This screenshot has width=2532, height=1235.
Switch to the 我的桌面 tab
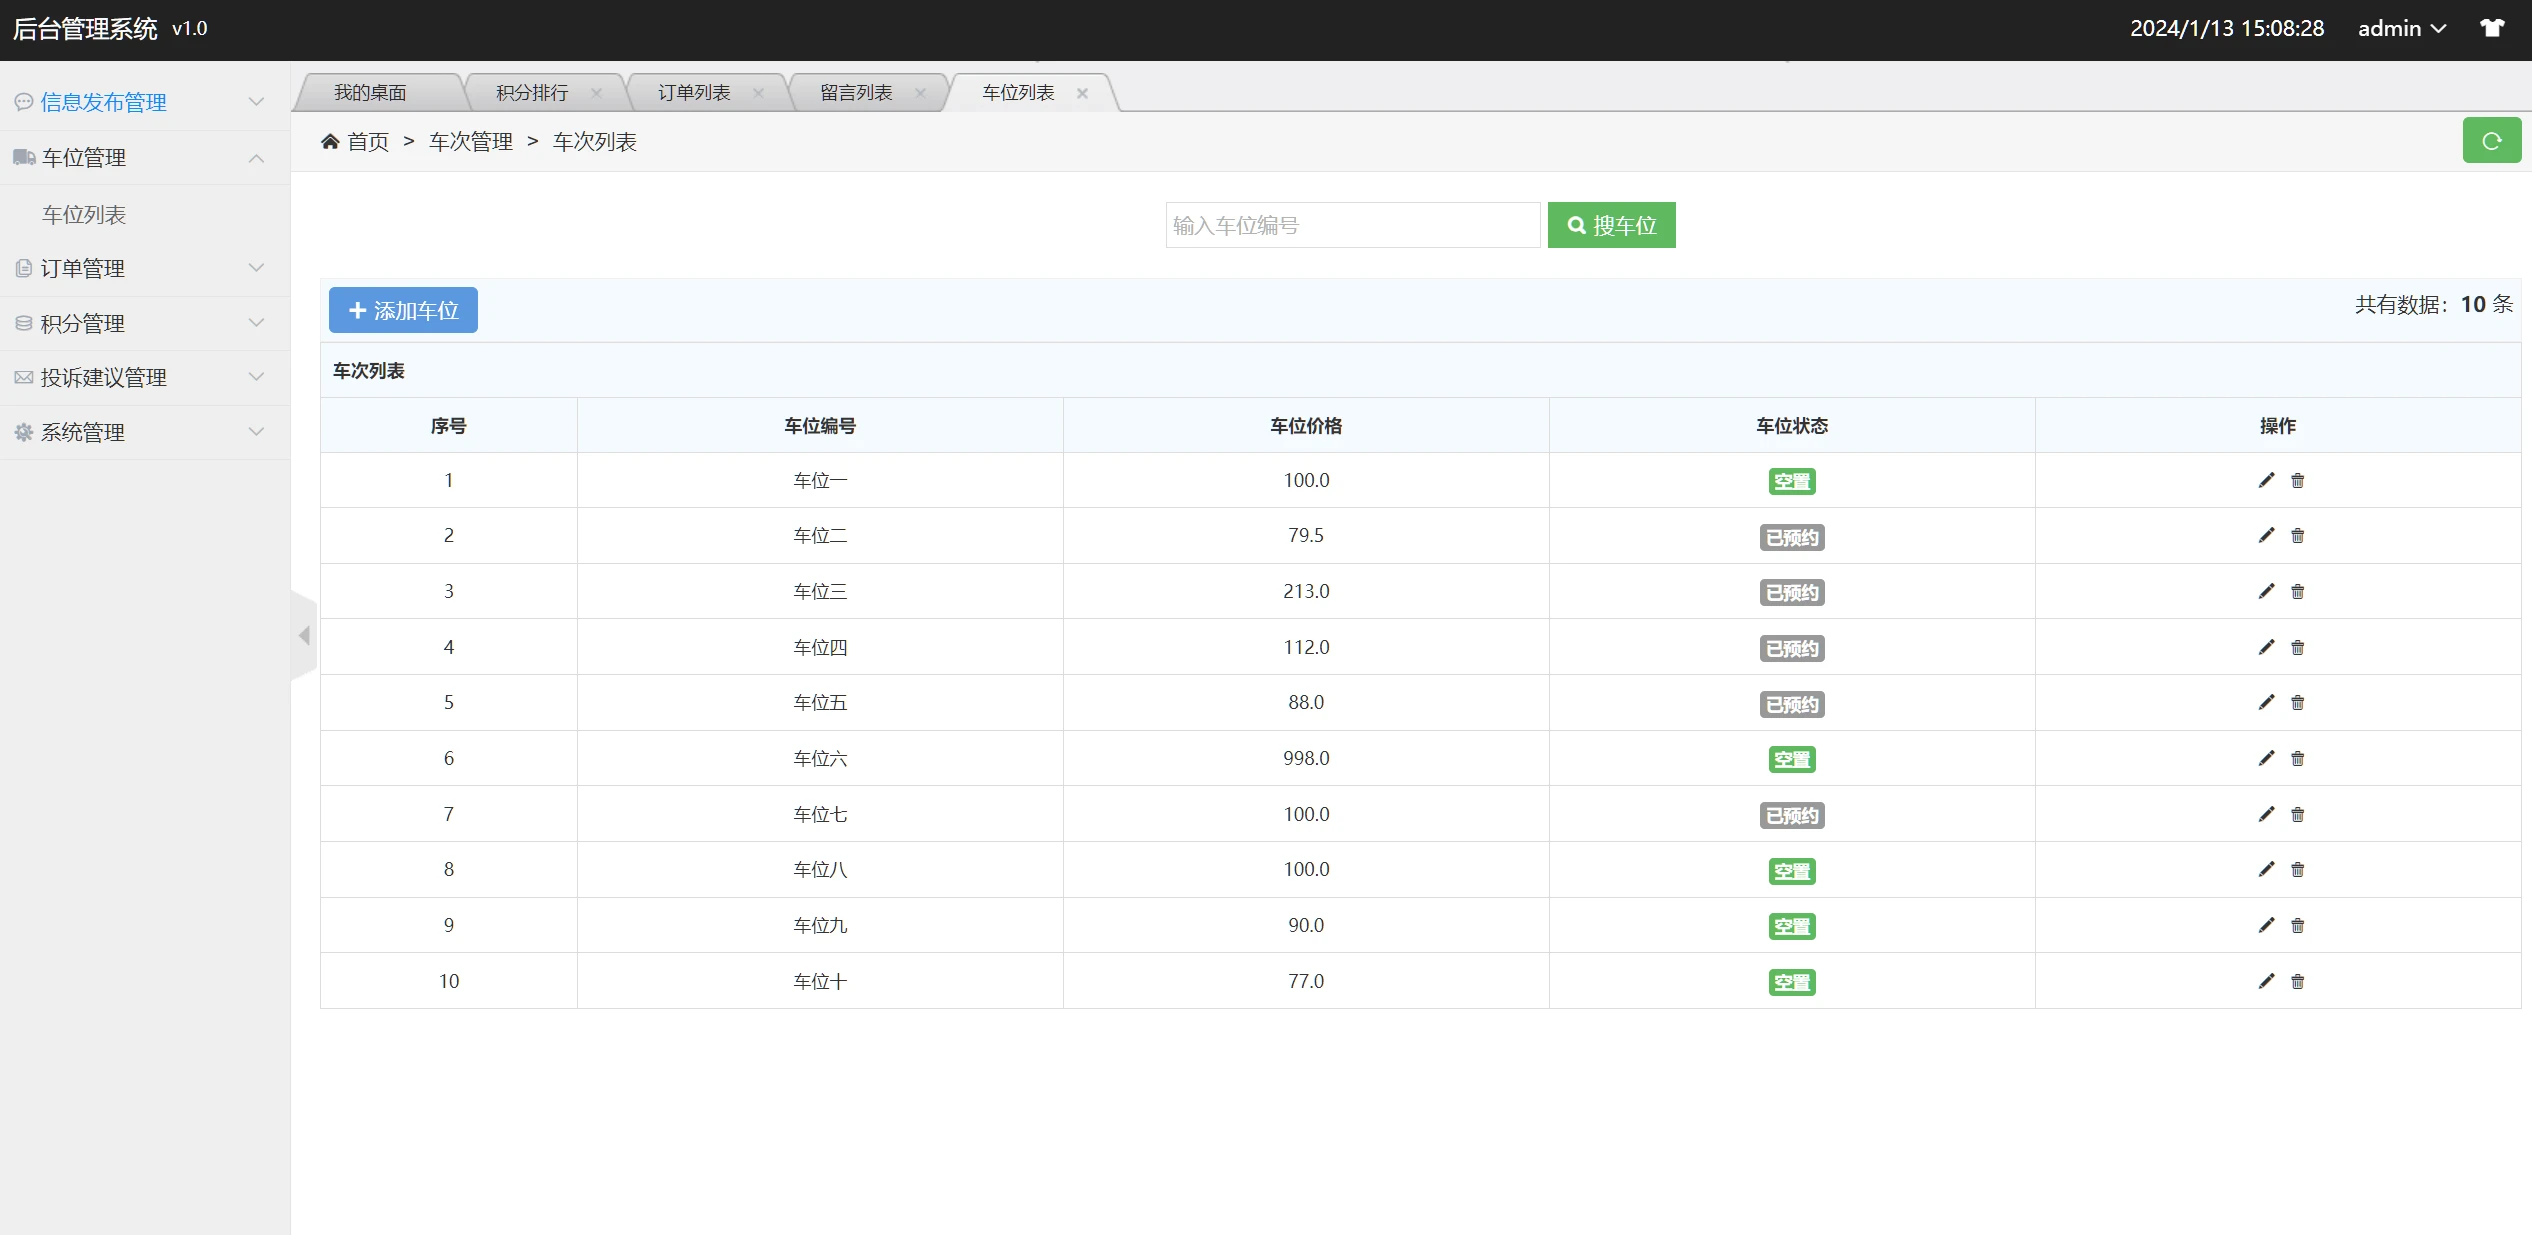tap(370, 93)
